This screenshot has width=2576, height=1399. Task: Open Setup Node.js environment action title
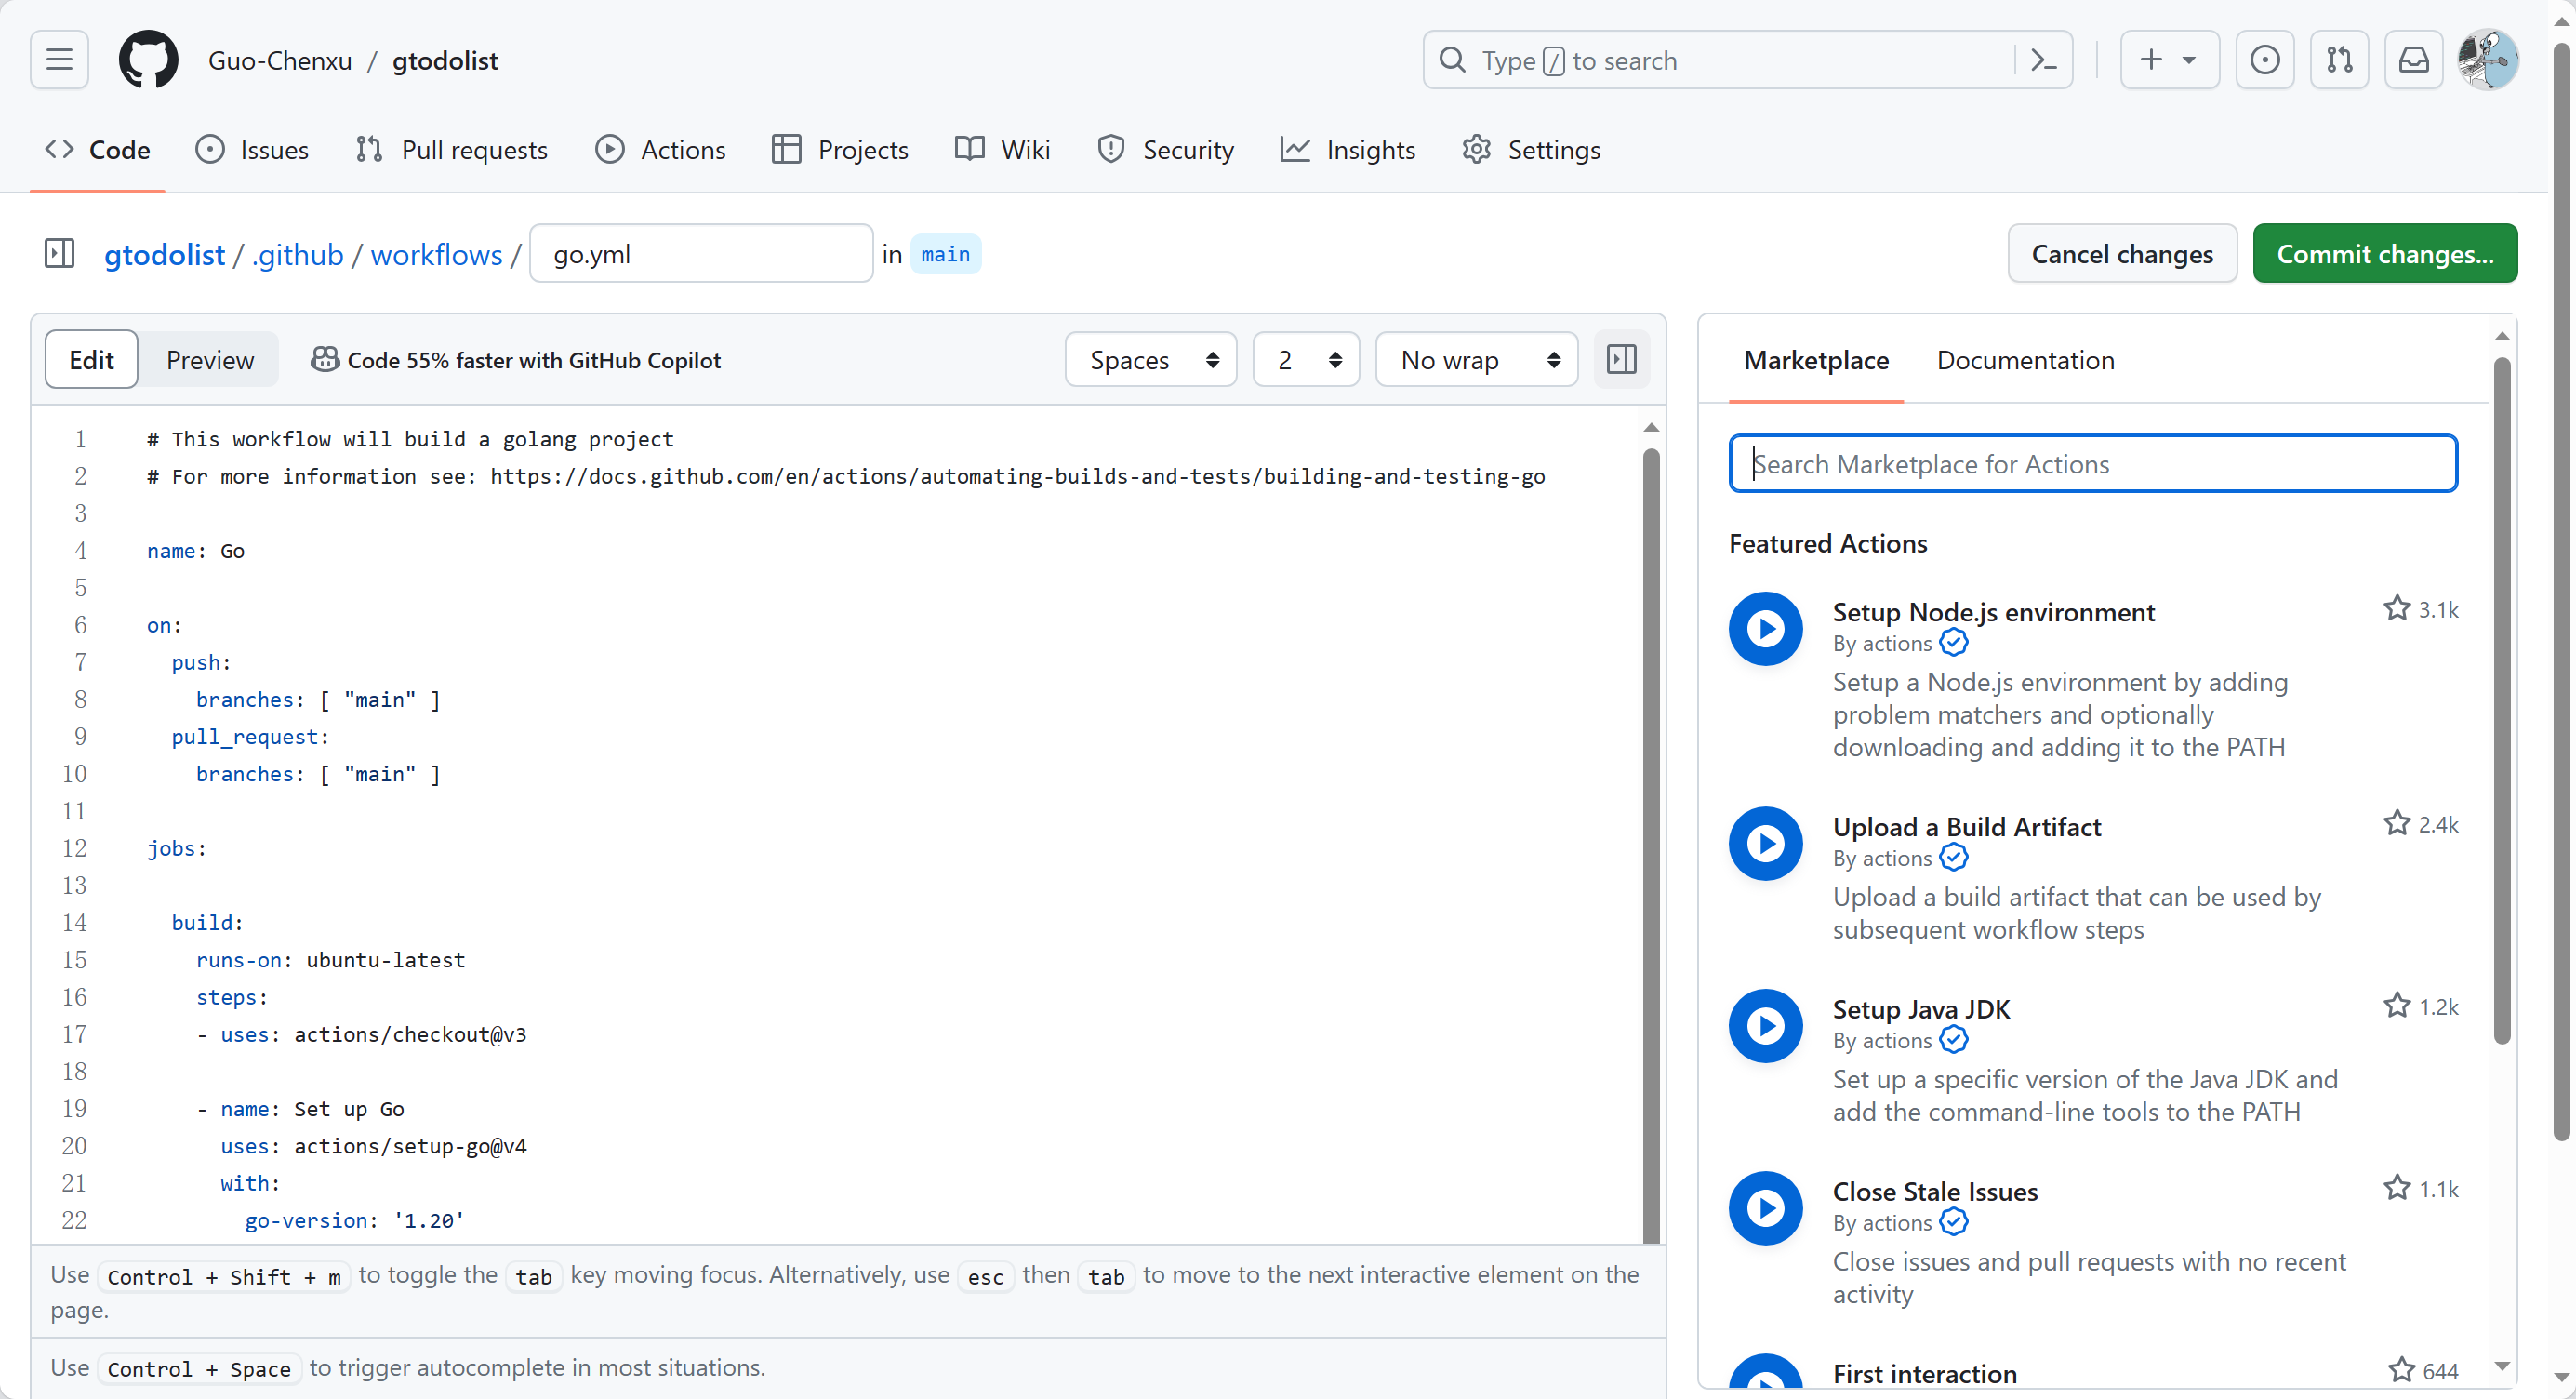(1993, 611)
